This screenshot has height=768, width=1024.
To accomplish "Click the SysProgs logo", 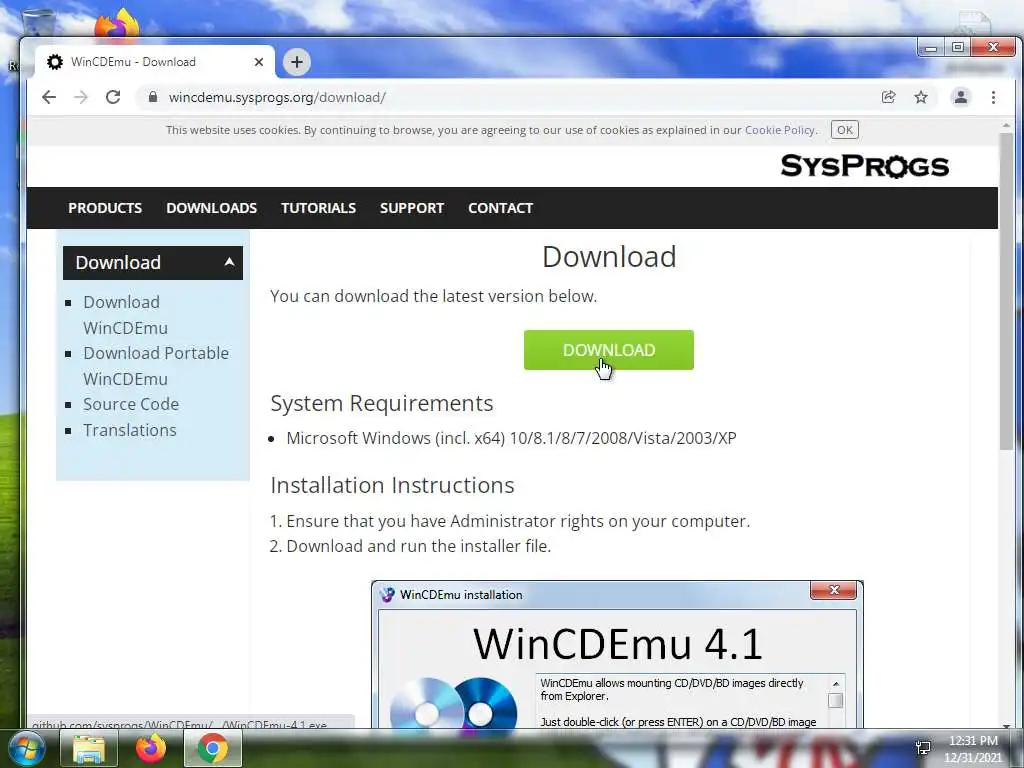I will [865, 166].
